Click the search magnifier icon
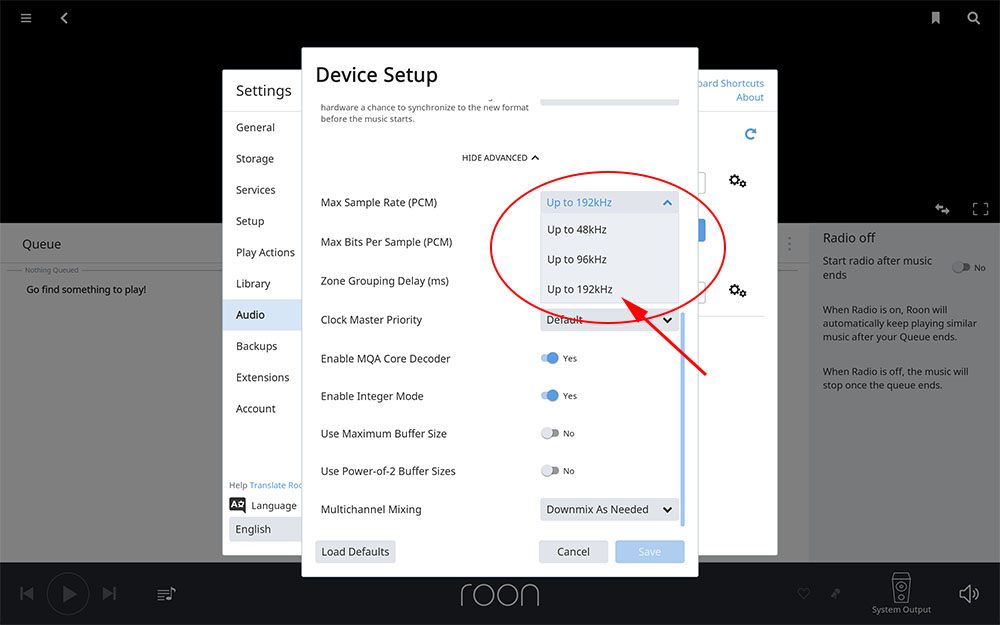Image resolution: width=1000 pixels, height=625 pixels. point(973,18)
